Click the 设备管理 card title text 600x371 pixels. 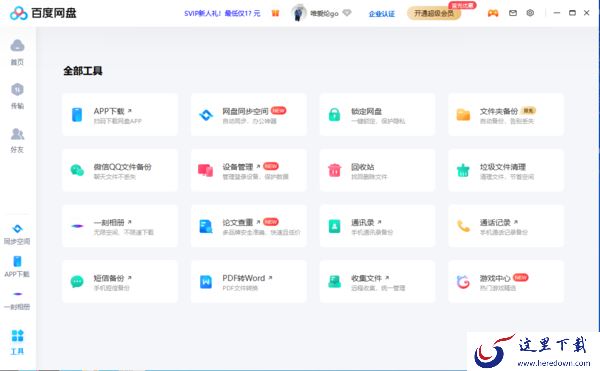click(238, 167)
